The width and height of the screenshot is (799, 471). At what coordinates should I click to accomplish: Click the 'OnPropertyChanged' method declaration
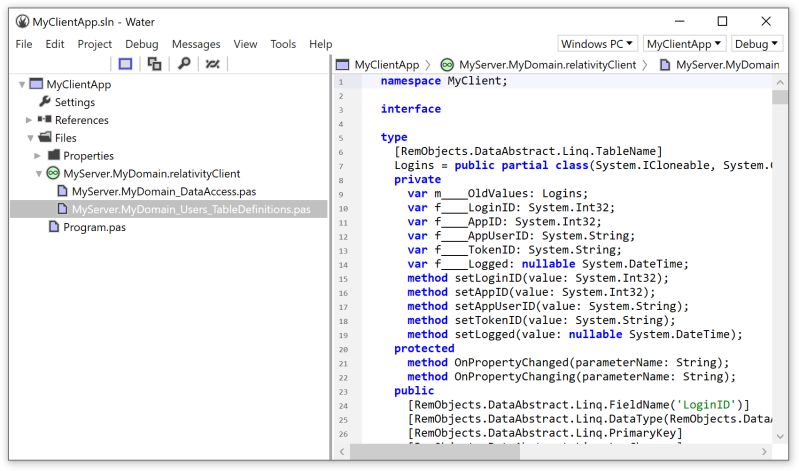tap(568, 363)
